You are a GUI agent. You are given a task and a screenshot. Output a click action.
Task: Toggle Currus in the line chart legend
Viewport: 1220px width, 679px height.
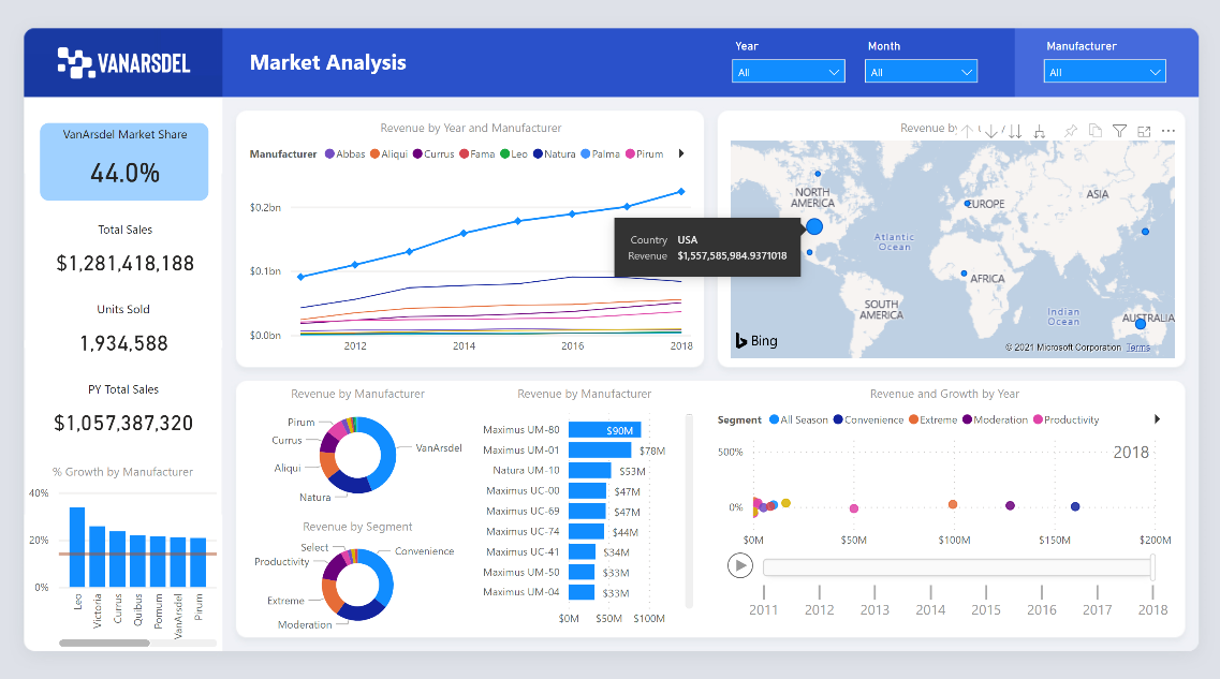pyautogui.click(x=433, y=154)
